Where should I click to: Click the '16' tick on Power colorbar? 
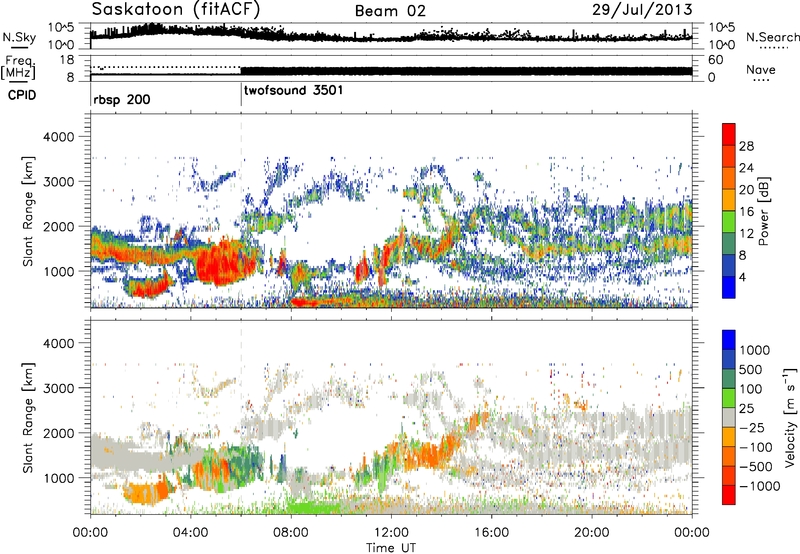click(x=746, y=212)
